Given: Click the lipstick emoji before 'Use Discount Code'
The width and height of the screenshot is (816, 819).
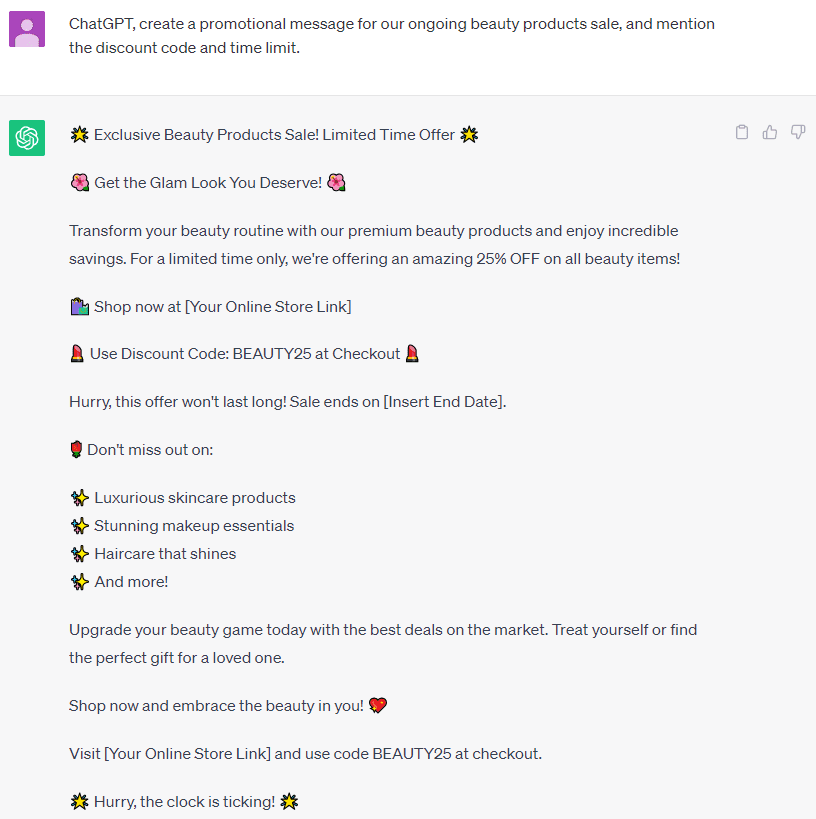Looking at the screenshot, I should 77,354.
